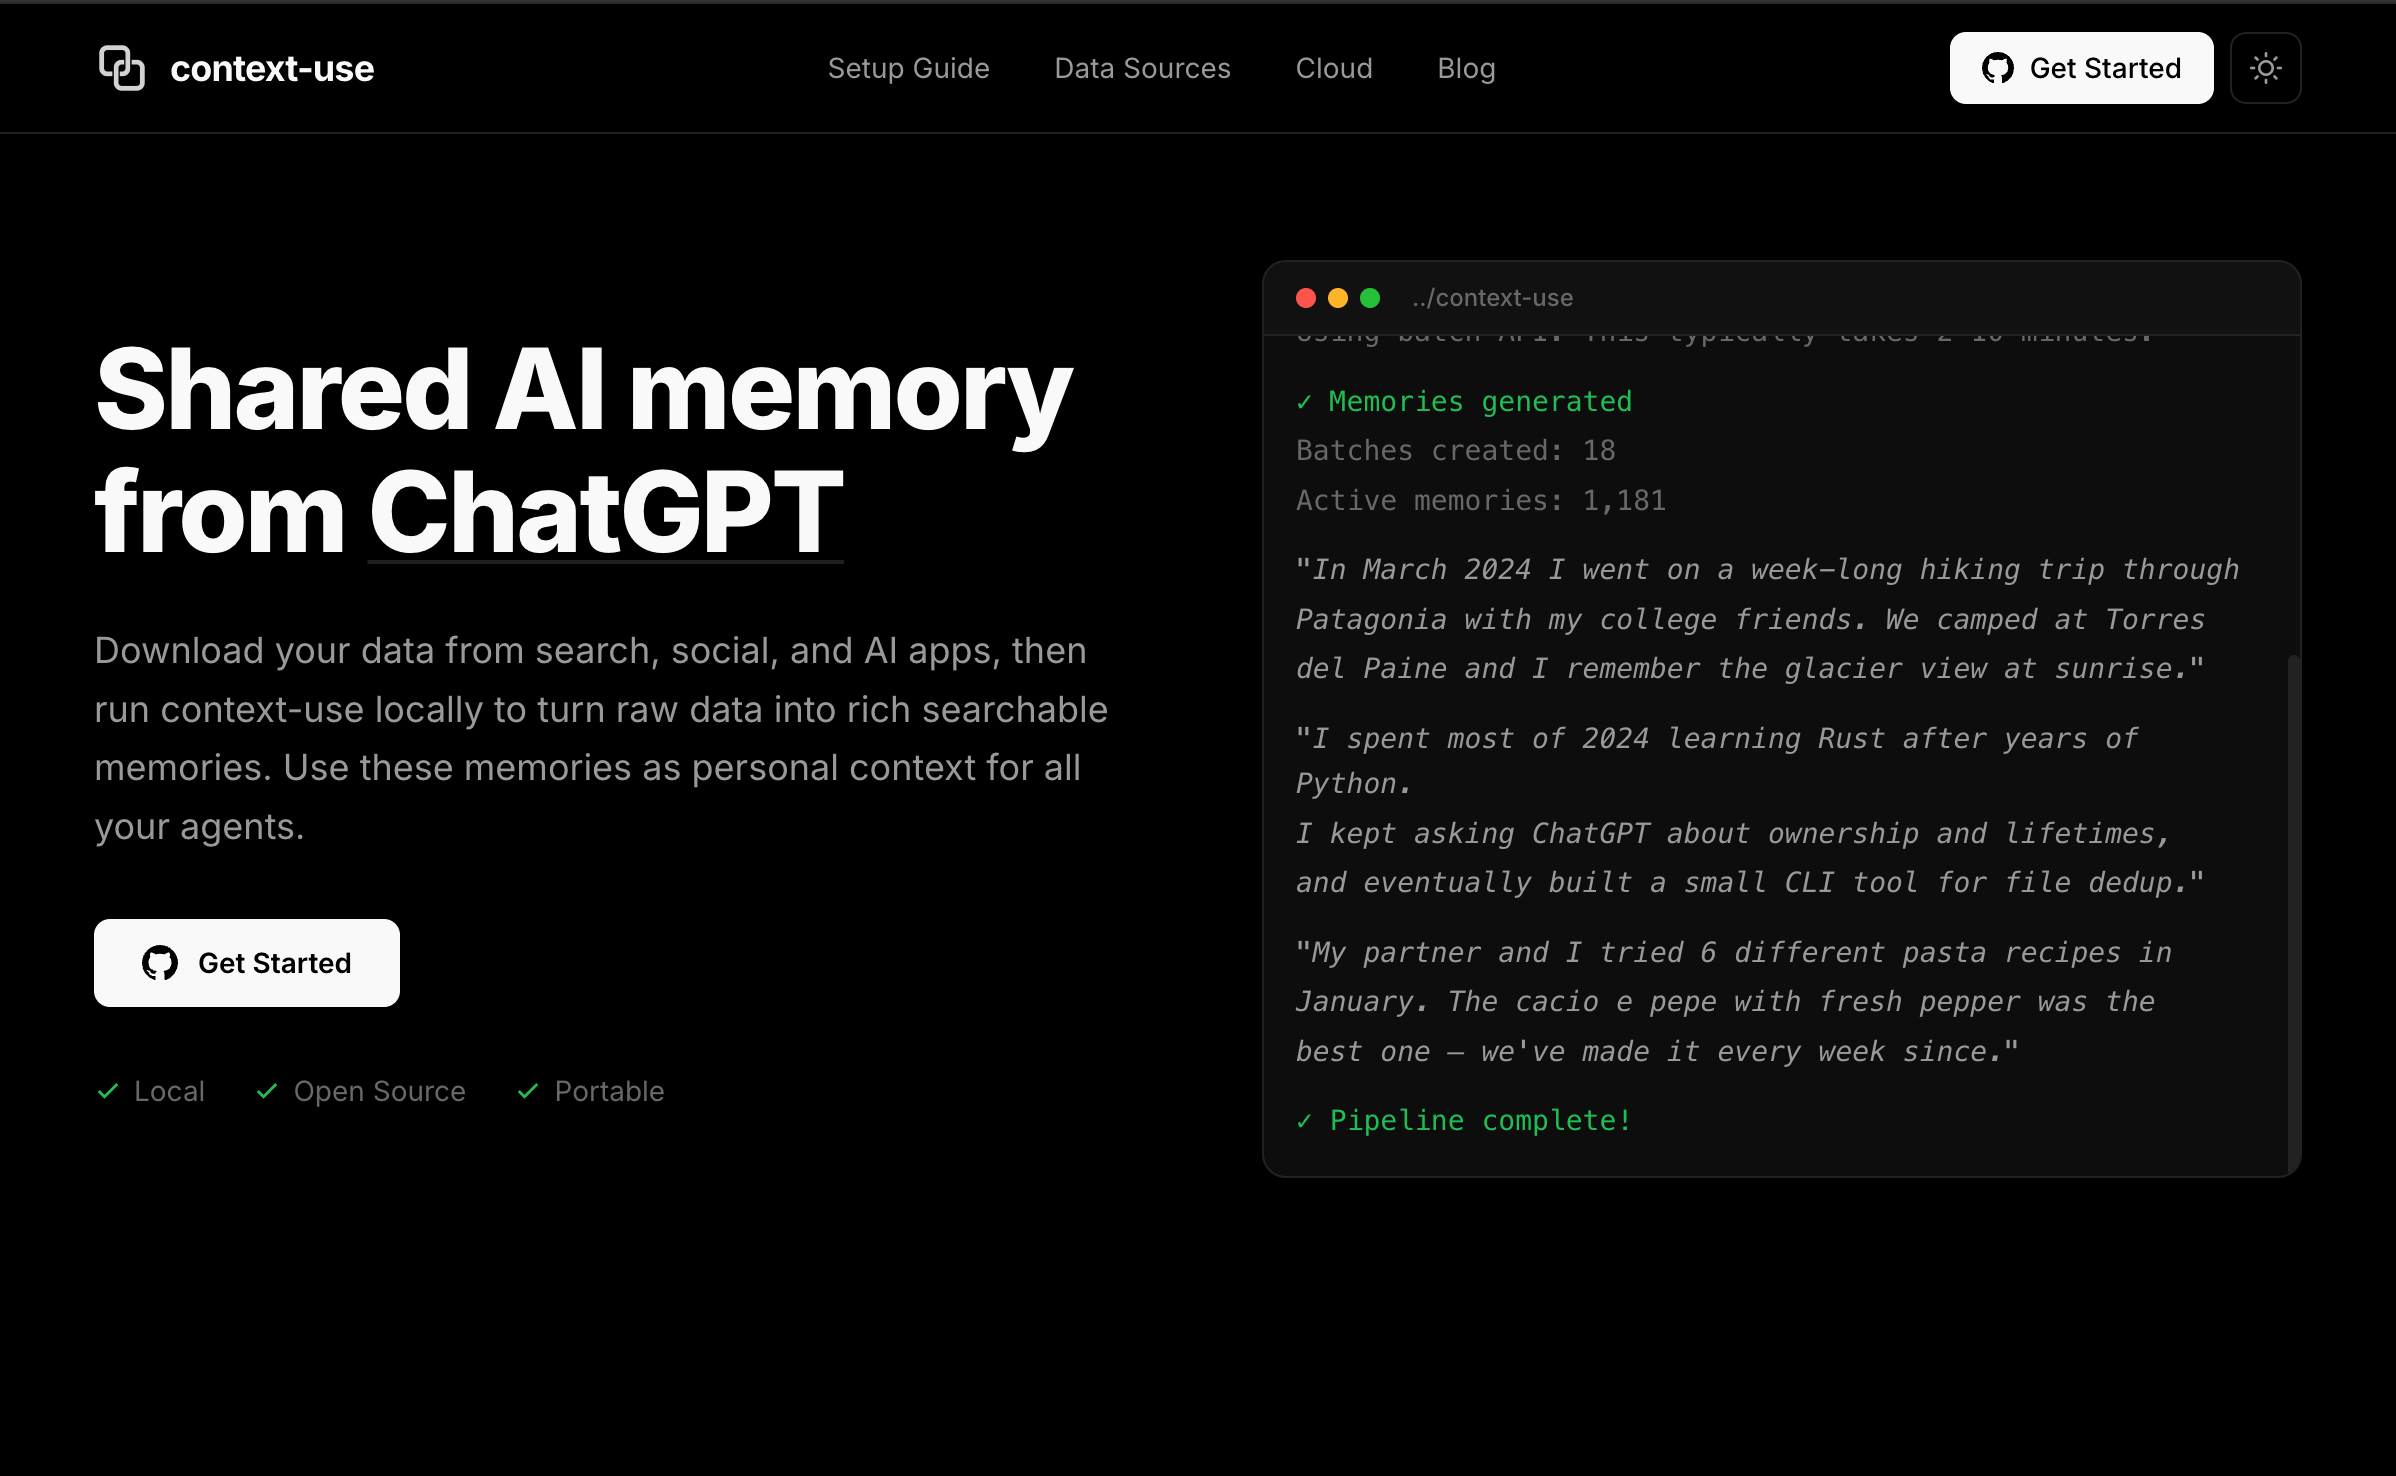Click the green check beside Open Source
The image size is (2396, 1476).
pos(267,1091)
